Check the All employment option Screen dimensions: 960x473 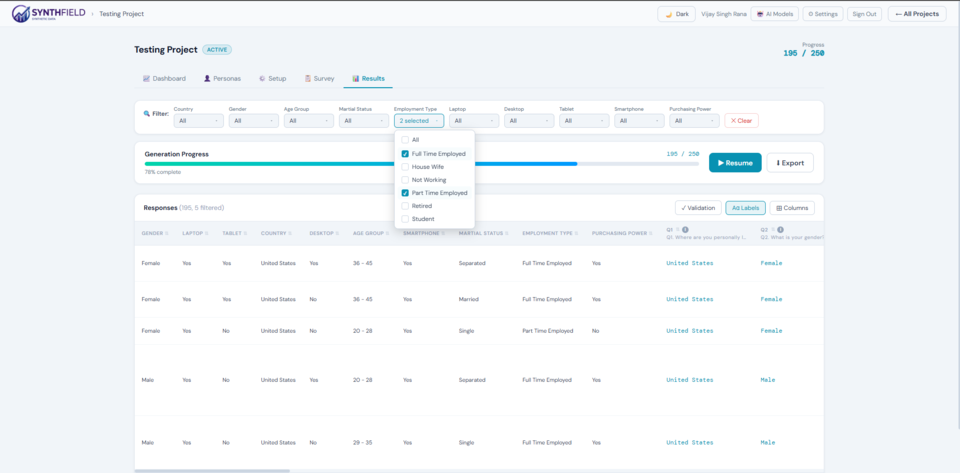point(405,140)
